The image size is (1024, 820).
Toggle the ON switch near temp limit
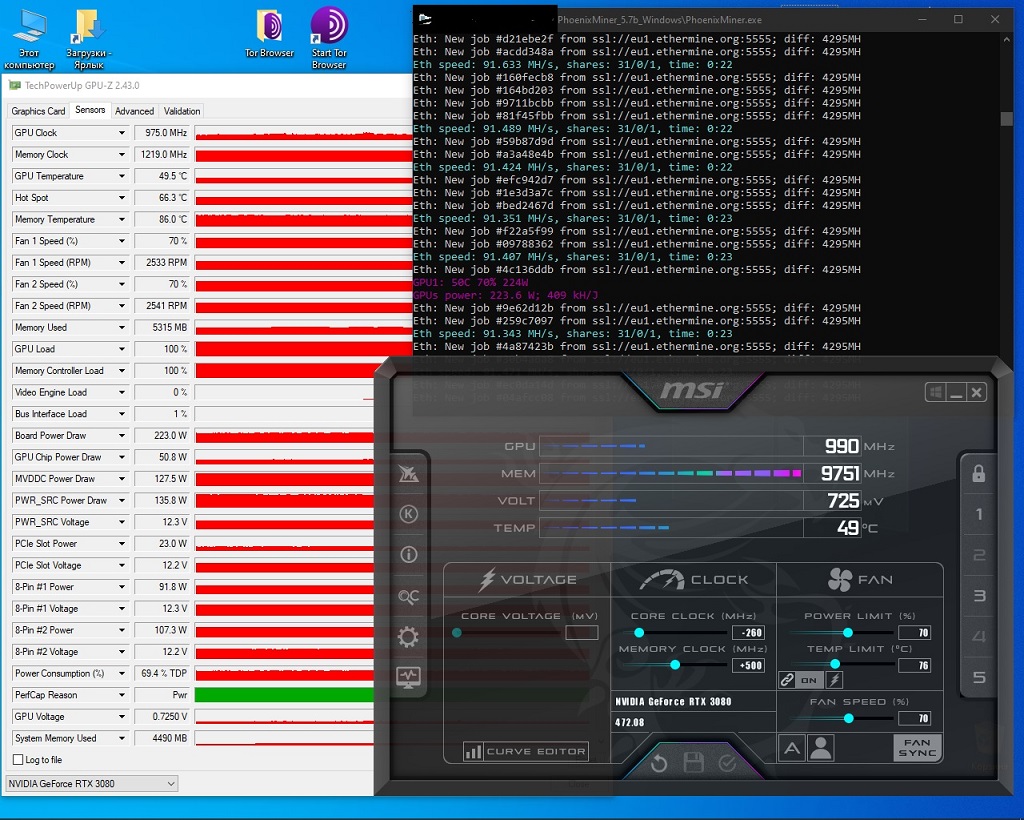pyautogui.click(x=809, y=680)
